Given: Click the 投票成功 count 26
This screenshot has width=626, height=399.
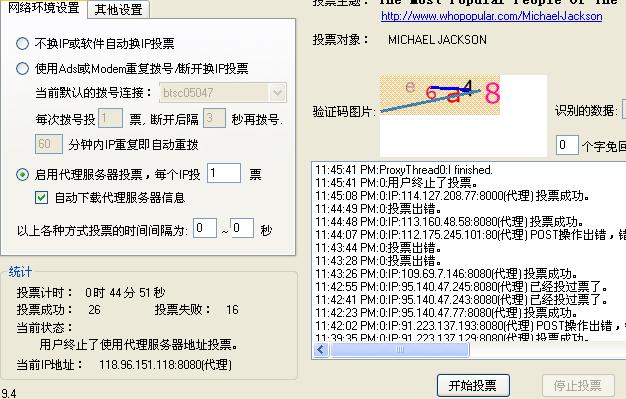Looking at the screenshot, I should pos(94,310).
